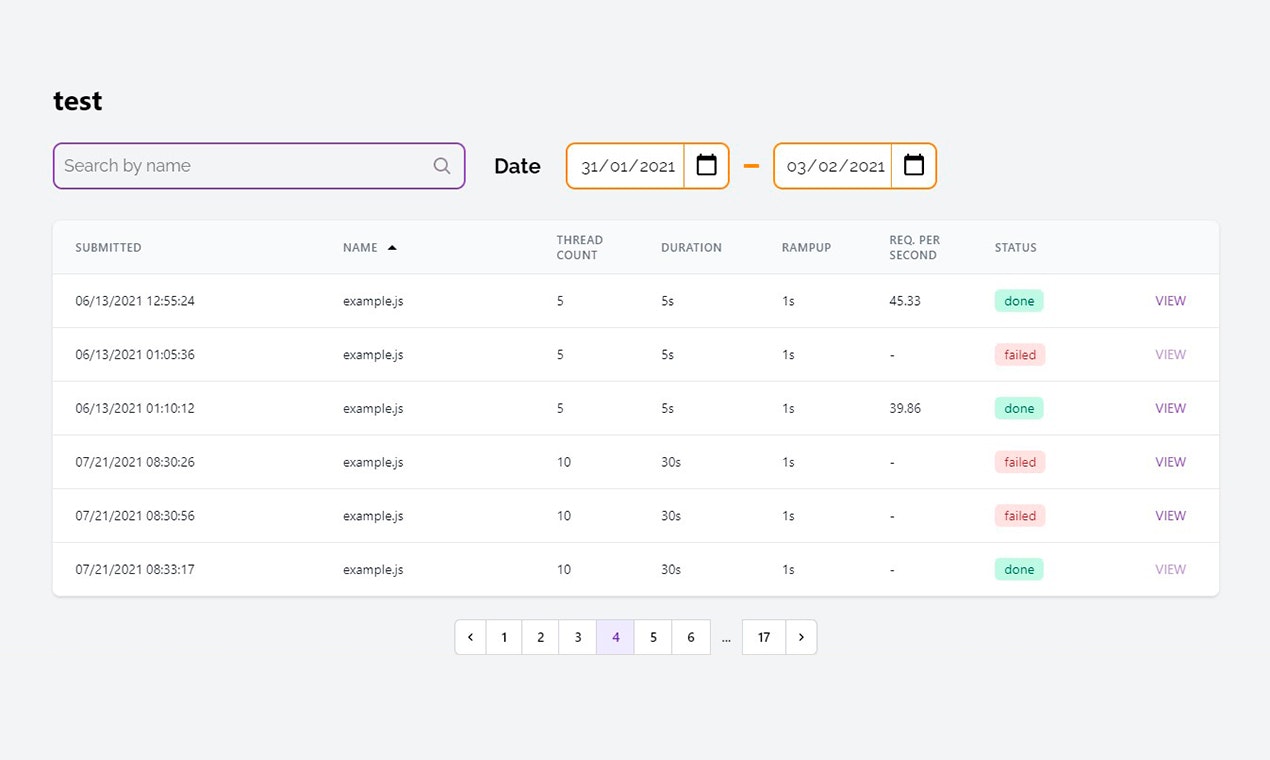The height and width of the screenshot is (760, 1270).
Task: Click timestamp 07/21/2021 08:33:17
Action: pos(135,569)
